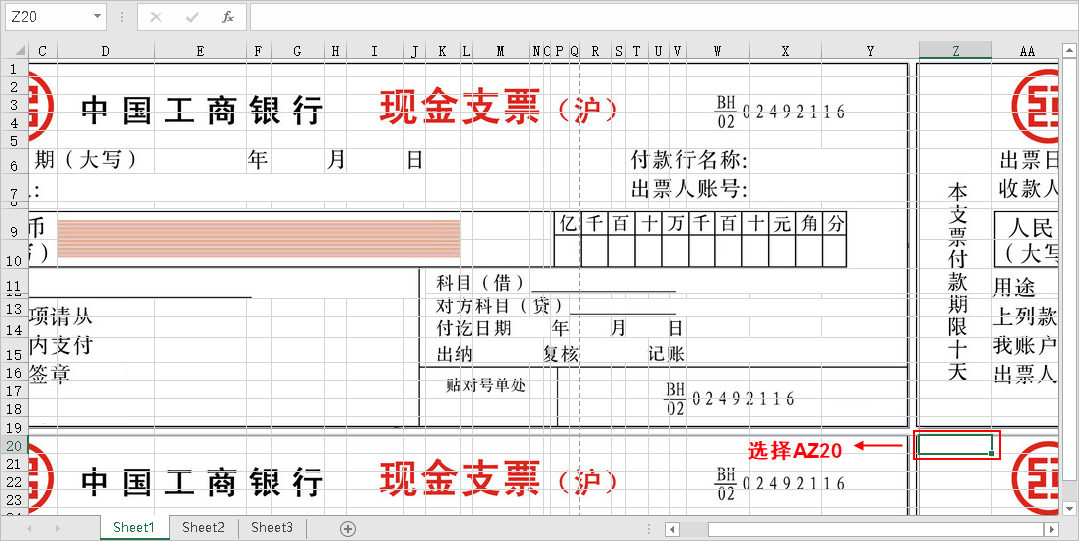
Task: Select column header W
Action: pos(717,51)
